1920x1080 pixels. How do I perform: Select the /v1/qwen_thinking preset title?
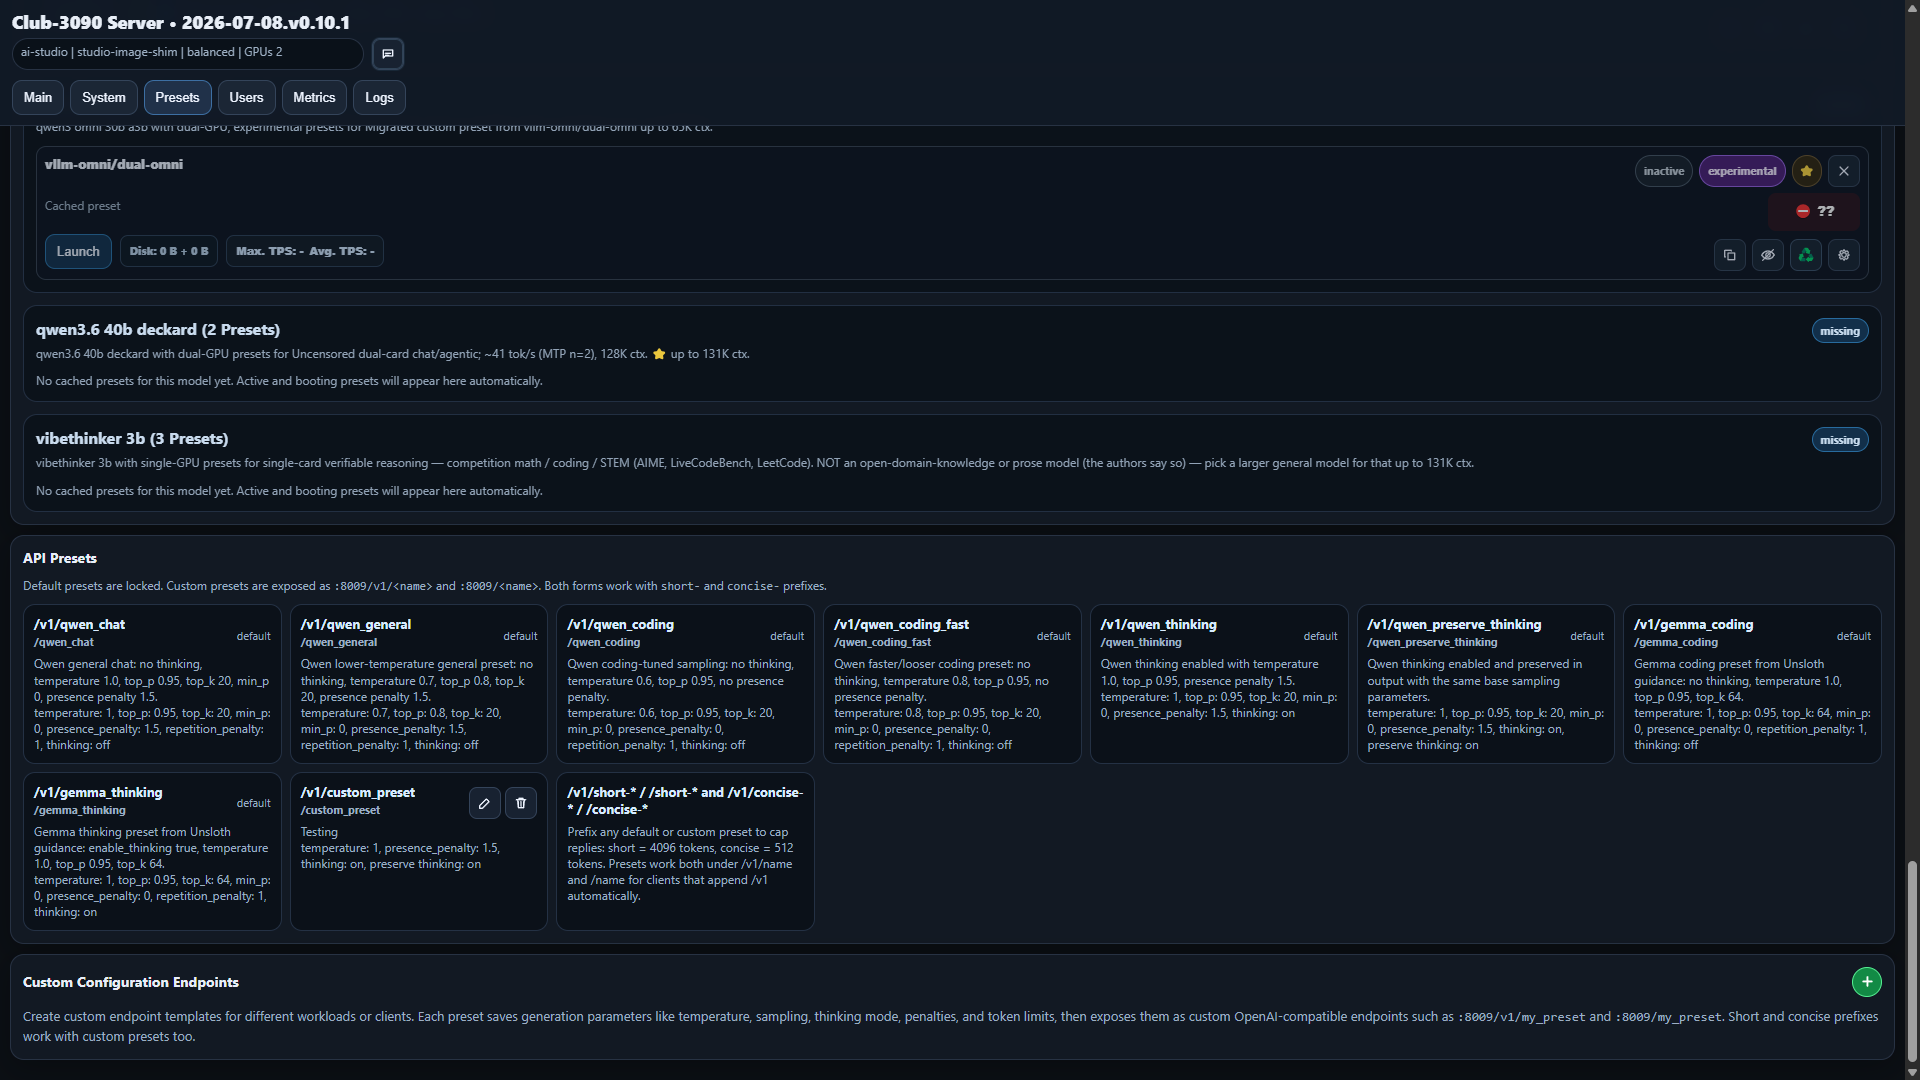pos(1158,624)
